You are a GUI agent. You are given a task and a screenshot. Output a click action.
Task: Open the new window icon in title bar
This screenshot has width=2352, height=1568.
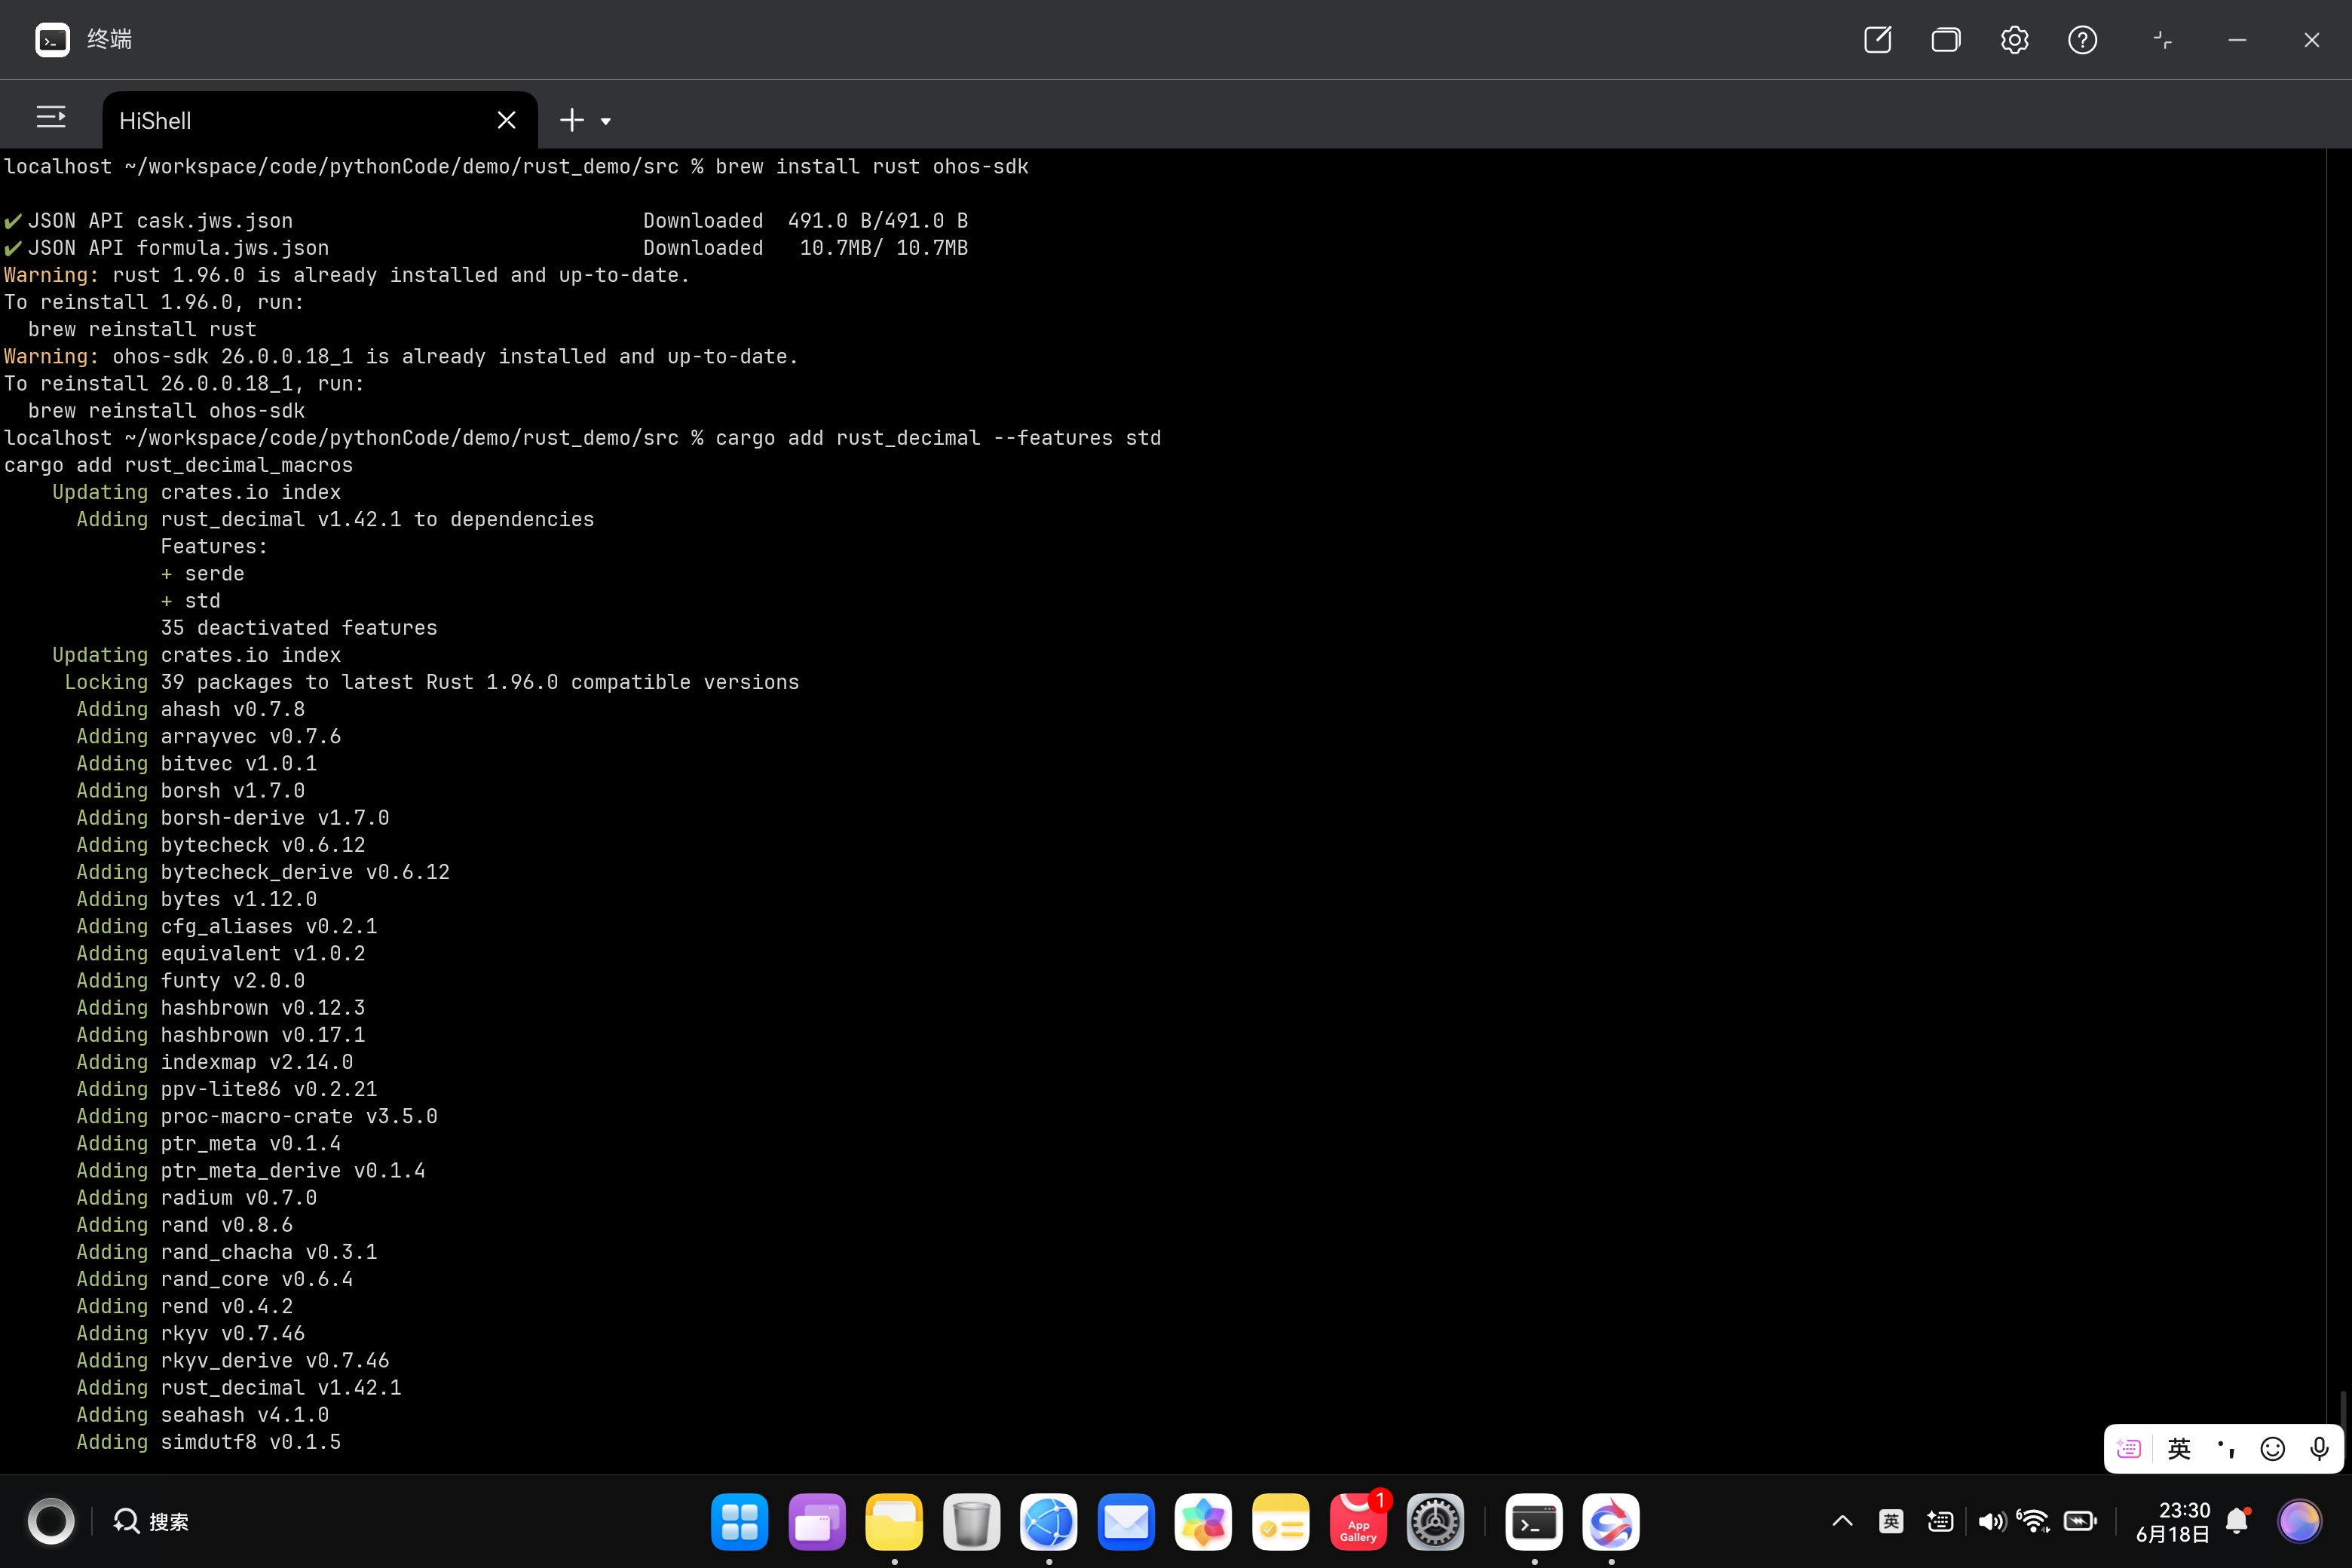1877,40
